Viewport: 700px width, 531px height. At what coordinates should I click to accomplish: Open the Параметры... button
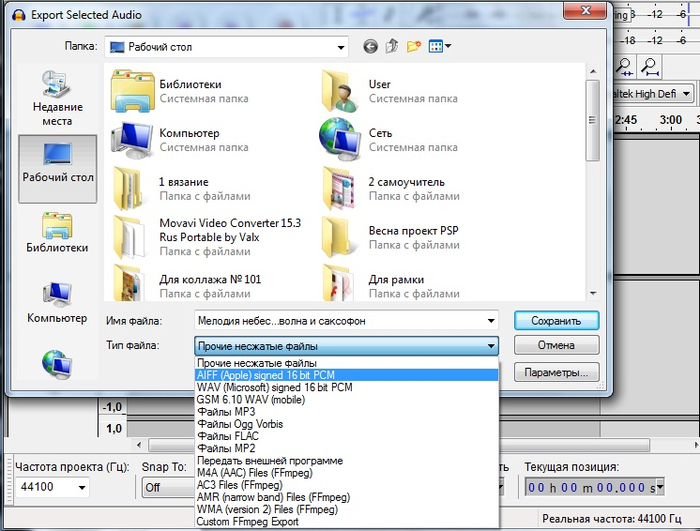point(556,372)
